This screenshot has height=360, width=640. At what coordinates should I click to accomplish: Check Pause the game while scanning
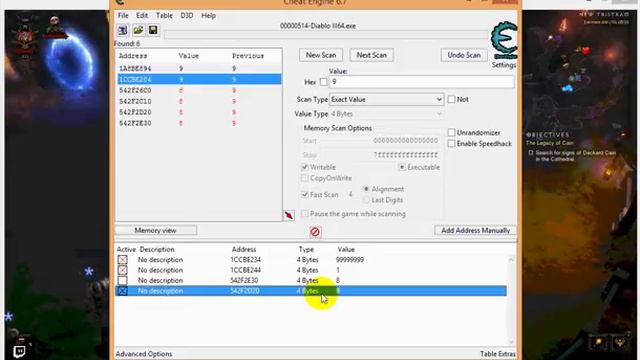[x=304, y=213]
